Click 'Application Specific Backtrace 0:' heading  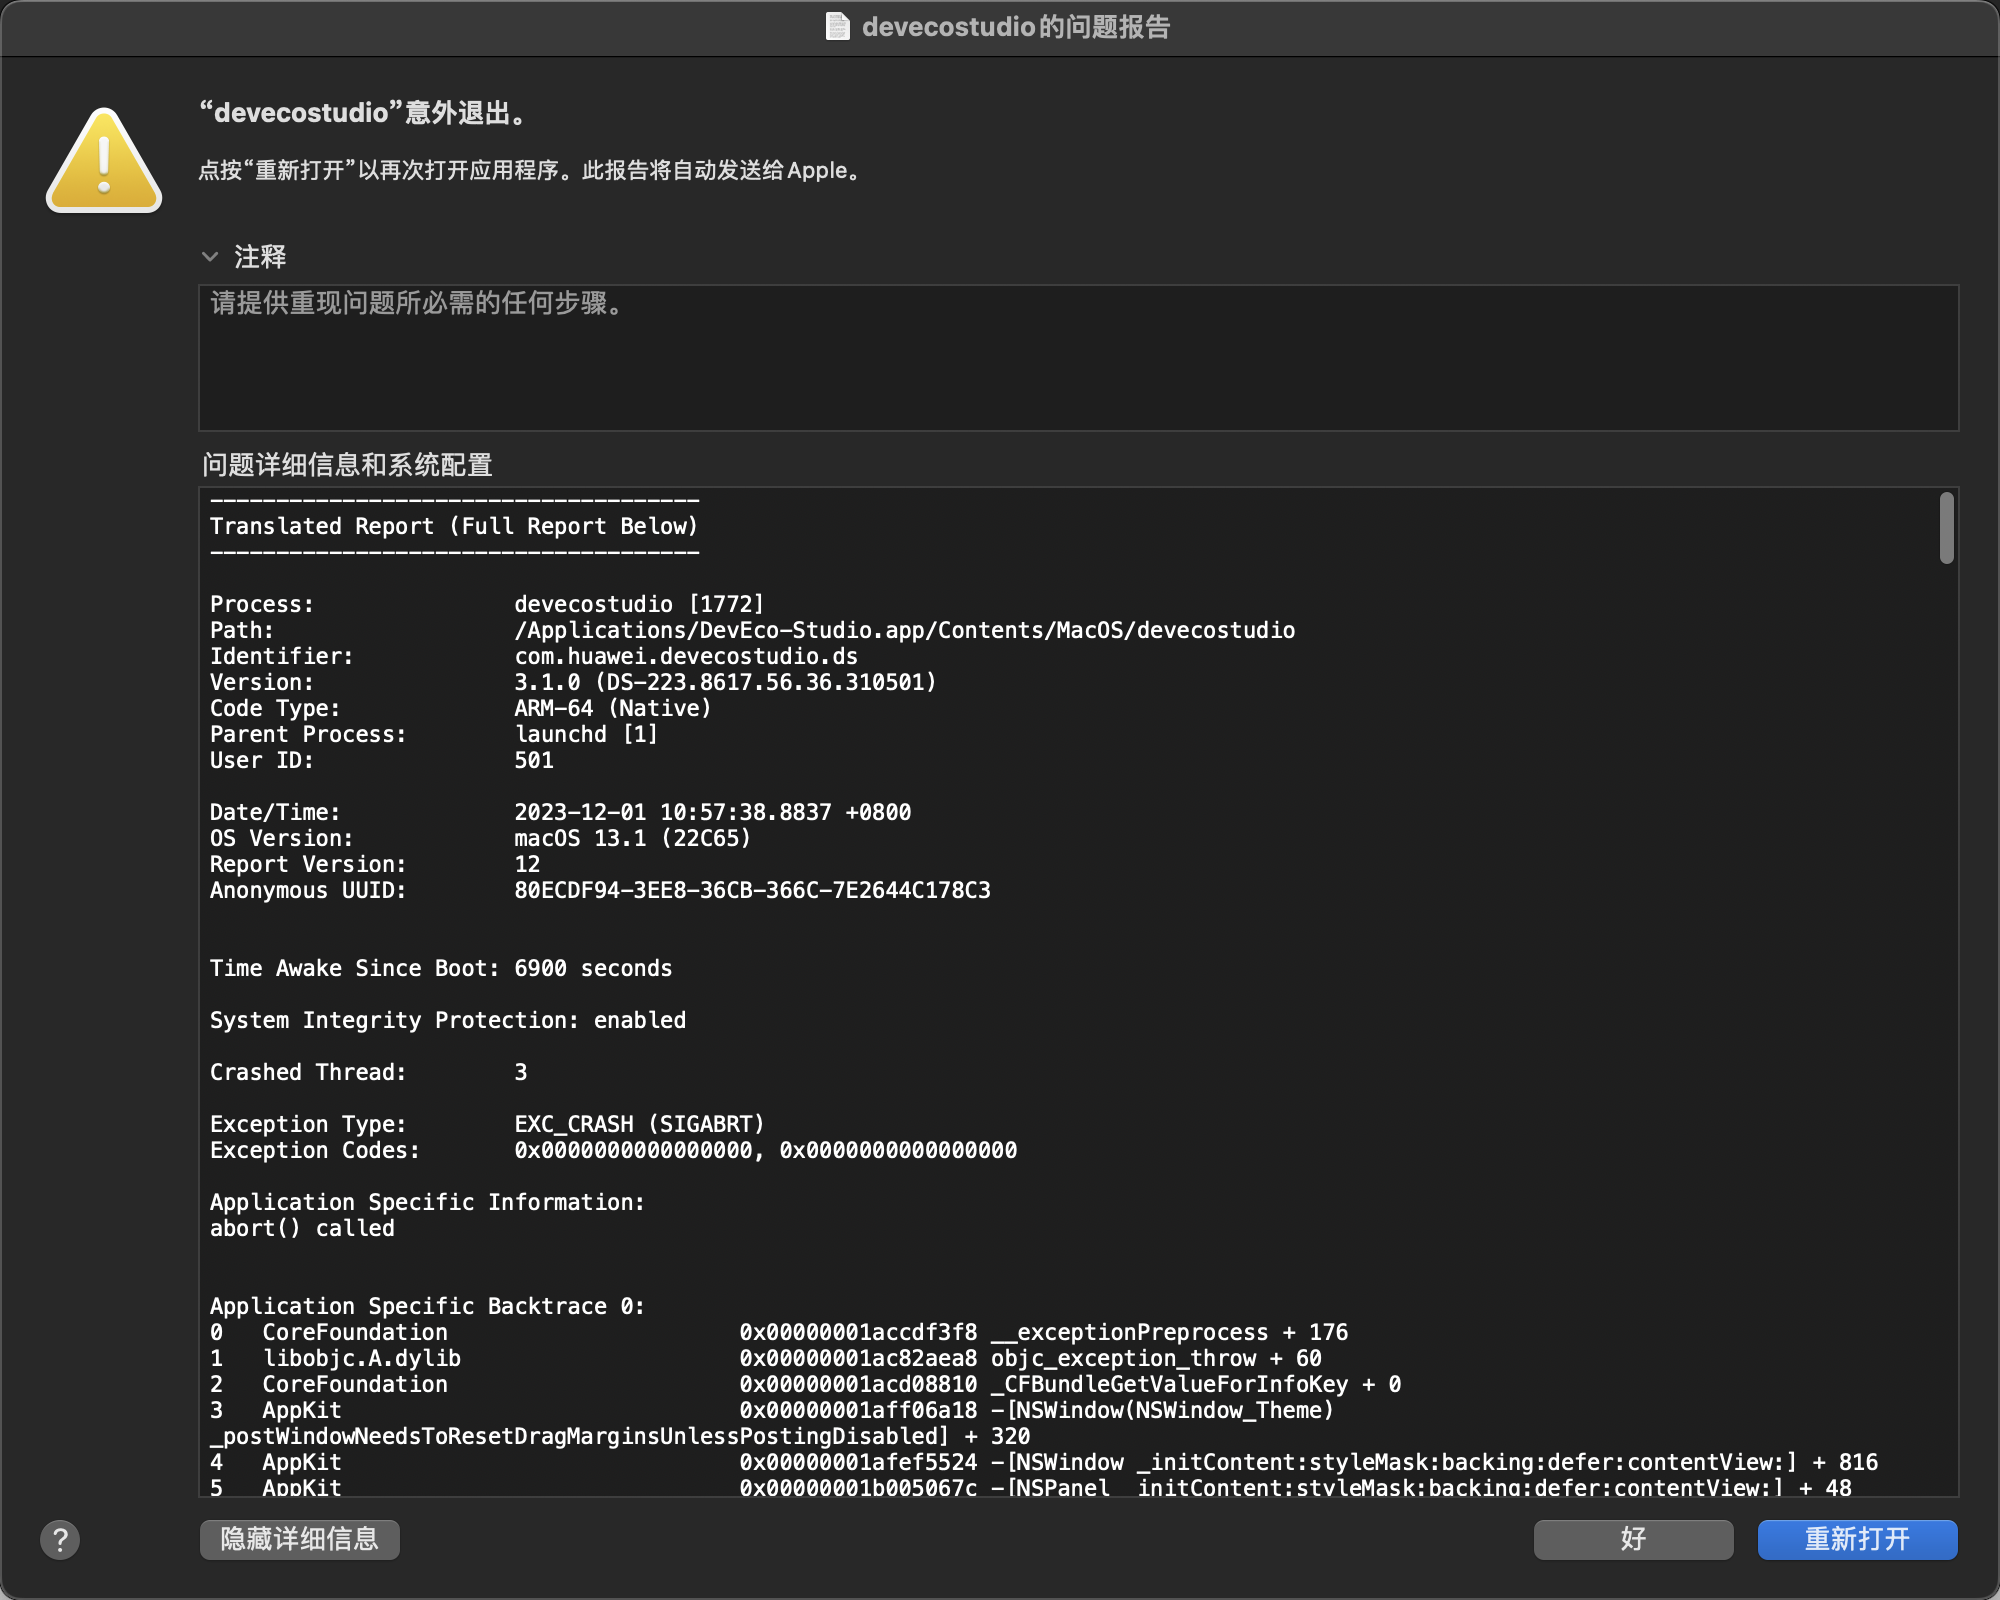pos(427,1306)
